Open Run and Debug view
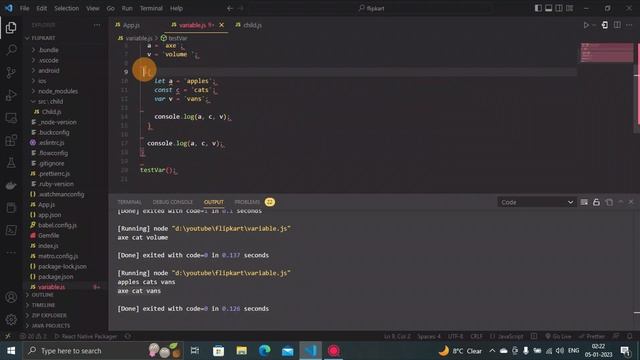This screenshot has width=640, height=360. click(11, 95)
